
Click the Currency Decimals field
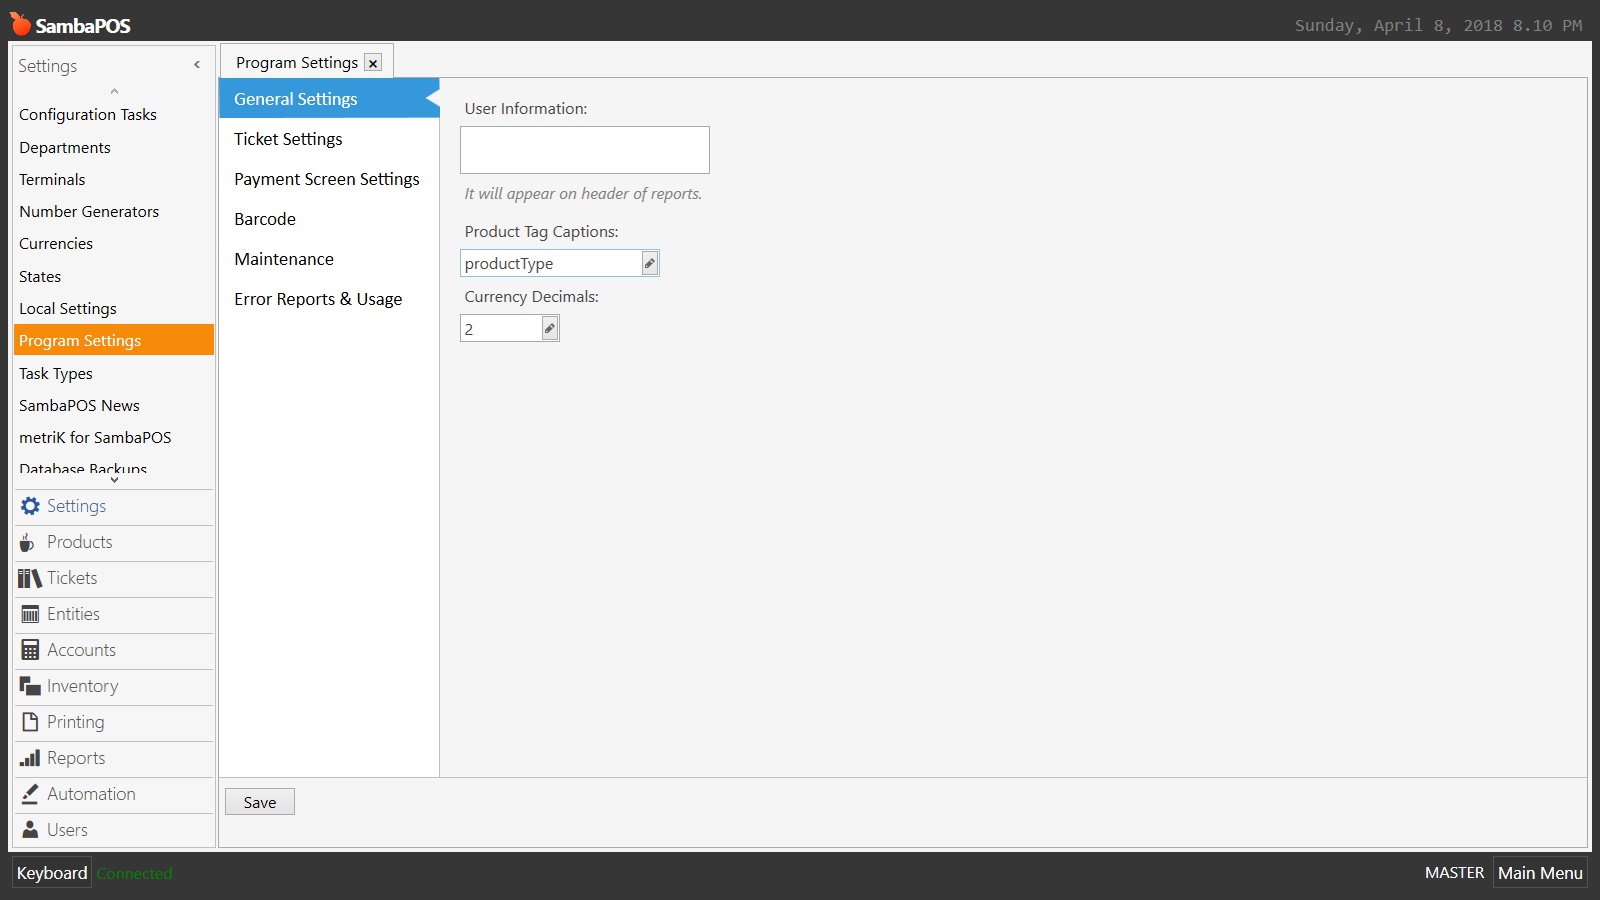pyautogui.click(x=501, y=328)
